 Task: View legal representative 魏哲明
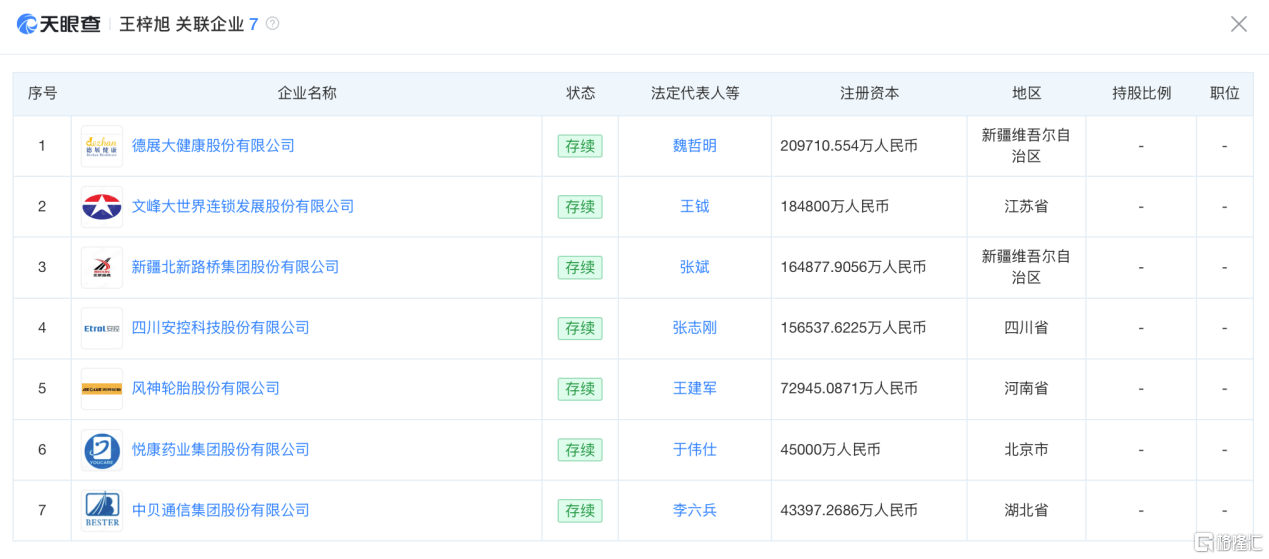(695, 146)
